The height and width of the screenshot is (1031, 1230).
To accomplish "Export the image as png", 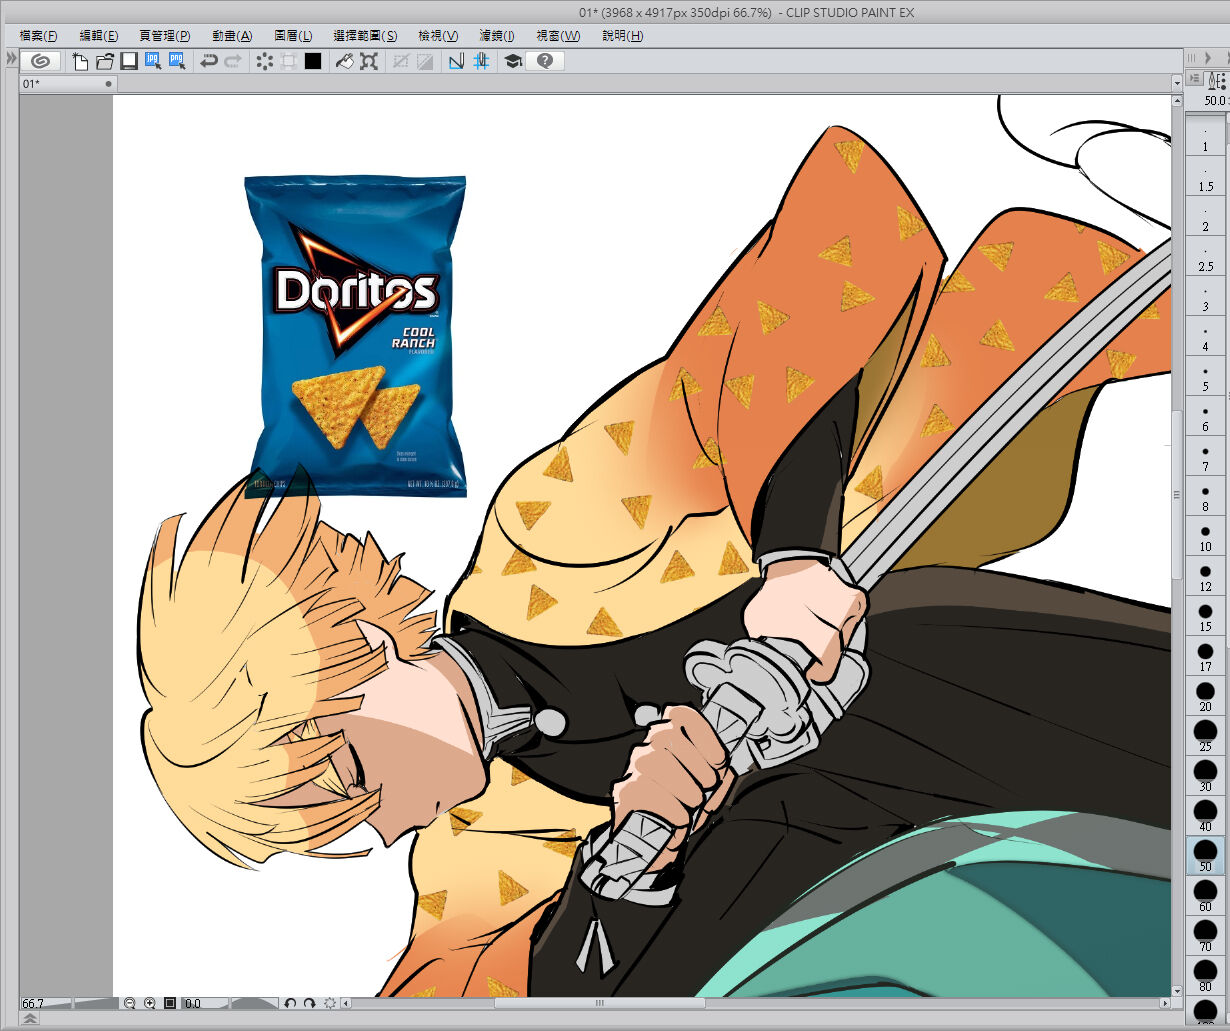I will (177, 61).
